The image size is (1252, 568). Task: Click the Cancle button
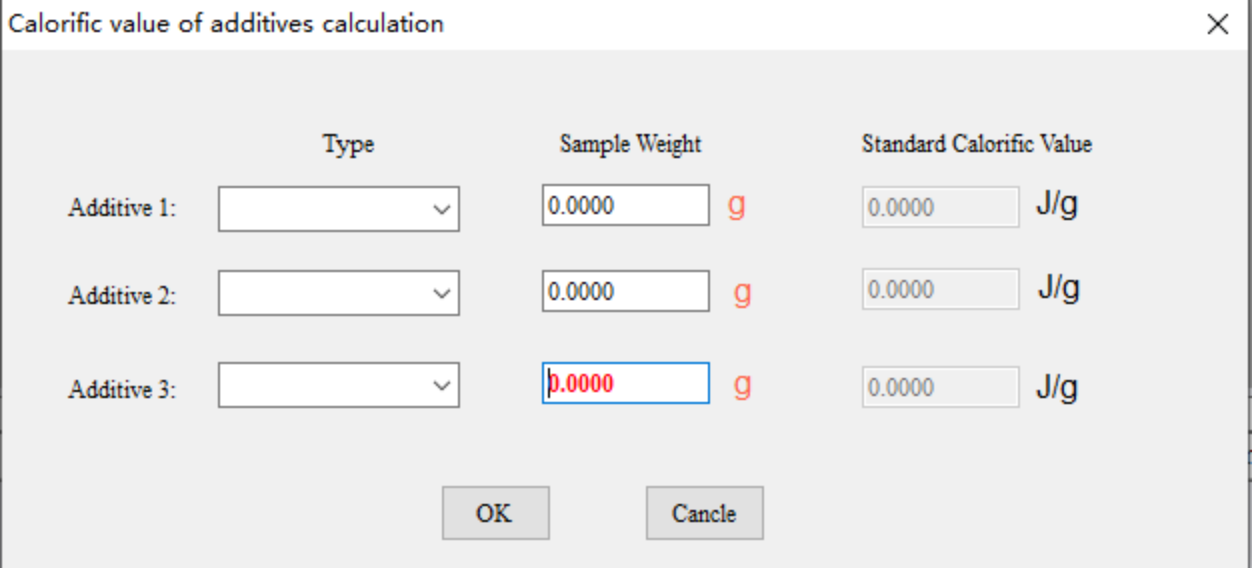coord(704,513)
